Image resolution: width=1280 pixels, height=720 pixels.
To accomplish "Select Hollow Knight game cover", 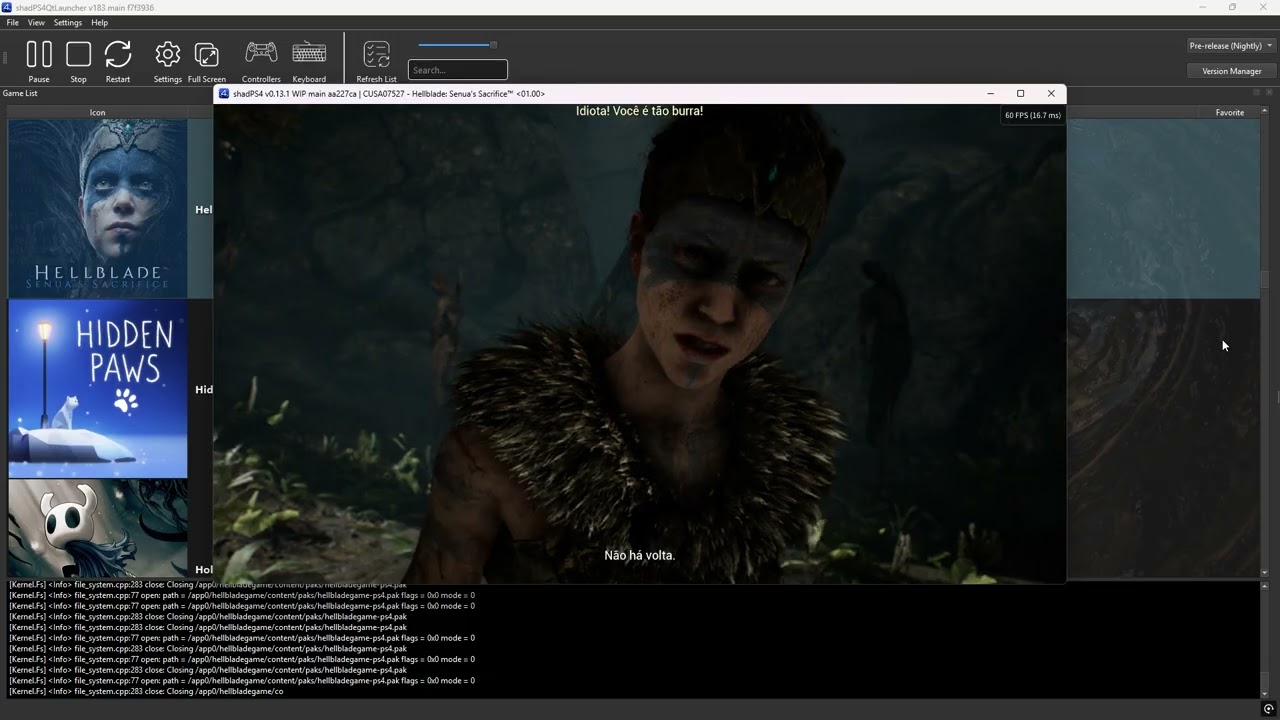I will click(98, 528).
